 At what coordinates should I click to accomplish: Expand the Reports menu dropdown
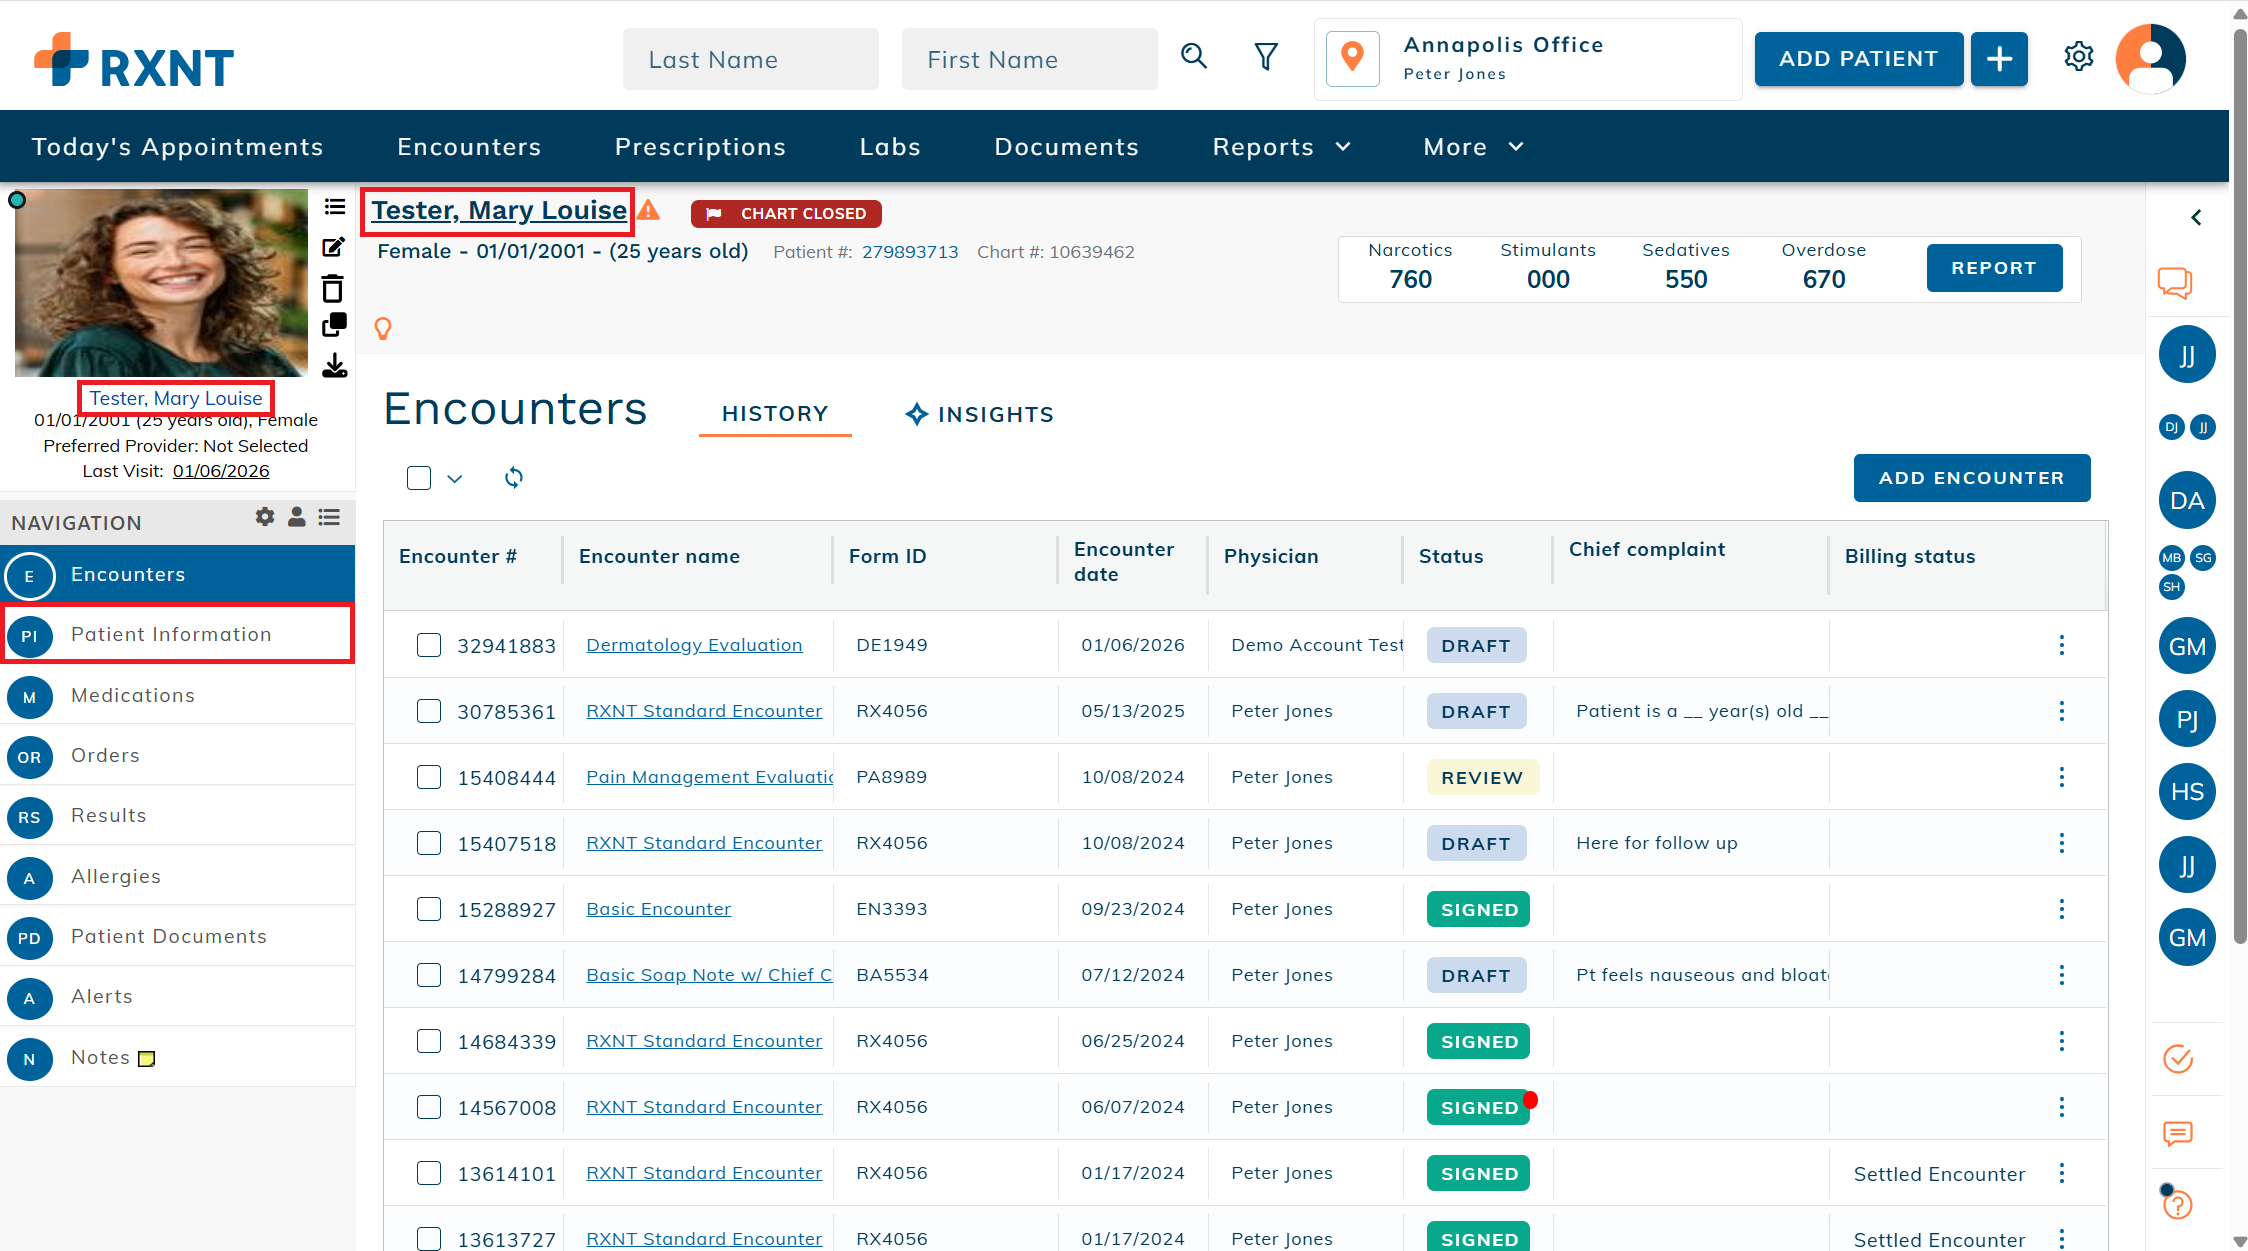point(1282,147)
